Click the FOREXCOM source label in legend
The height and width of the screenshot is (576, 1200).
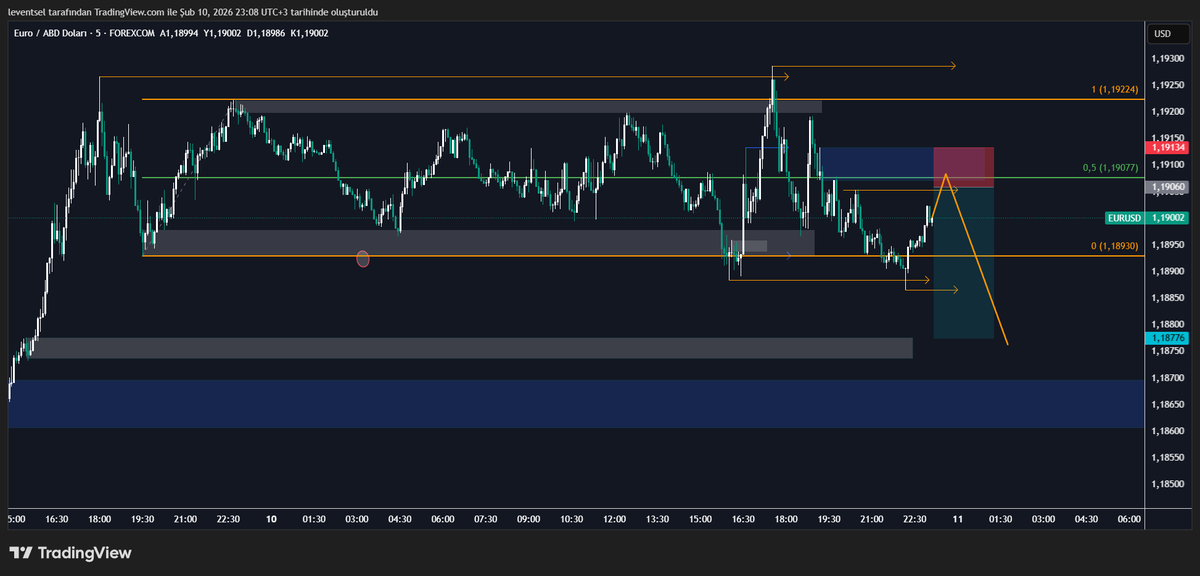tap(133, 33)
